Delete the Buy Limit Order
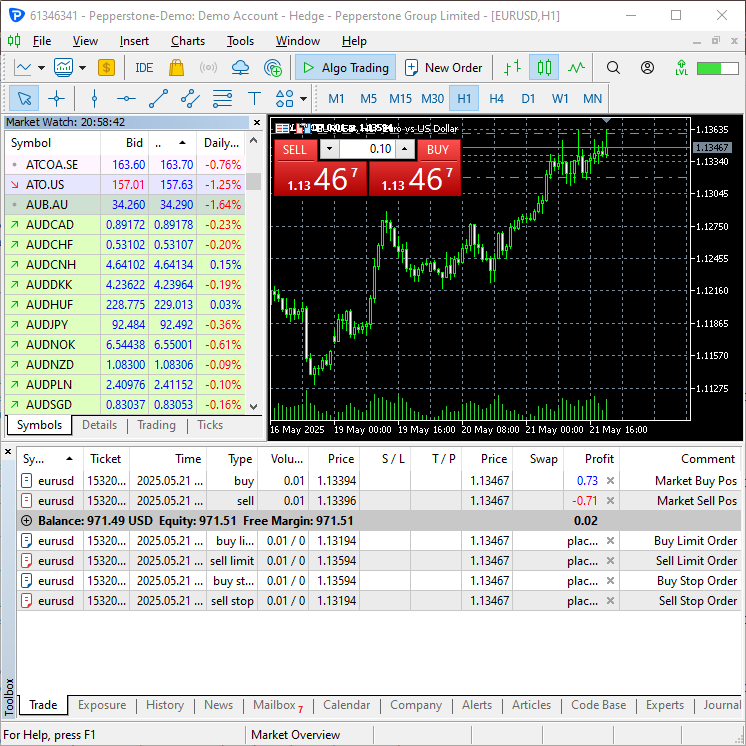 click(610, 540)
